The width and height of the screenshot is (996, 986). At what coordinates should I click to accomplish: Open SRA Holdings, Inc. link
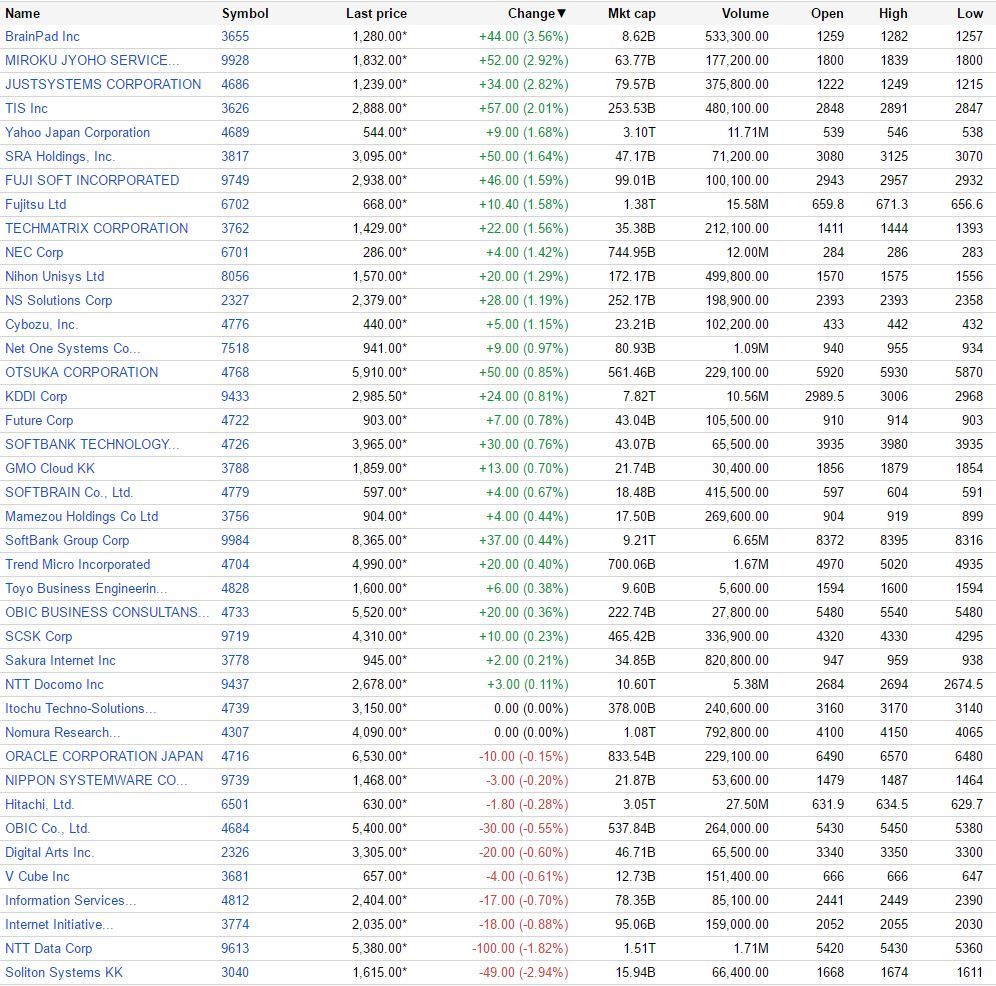(x=60, y=156)
